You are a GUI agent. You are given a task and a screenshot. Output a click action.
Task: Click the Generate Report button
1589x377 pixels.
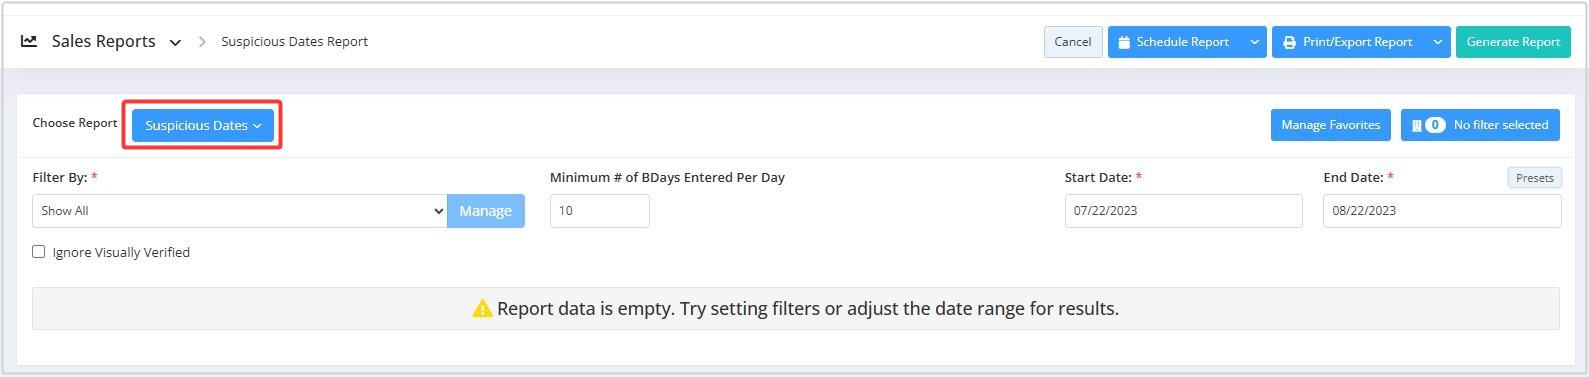(1513, 42)
